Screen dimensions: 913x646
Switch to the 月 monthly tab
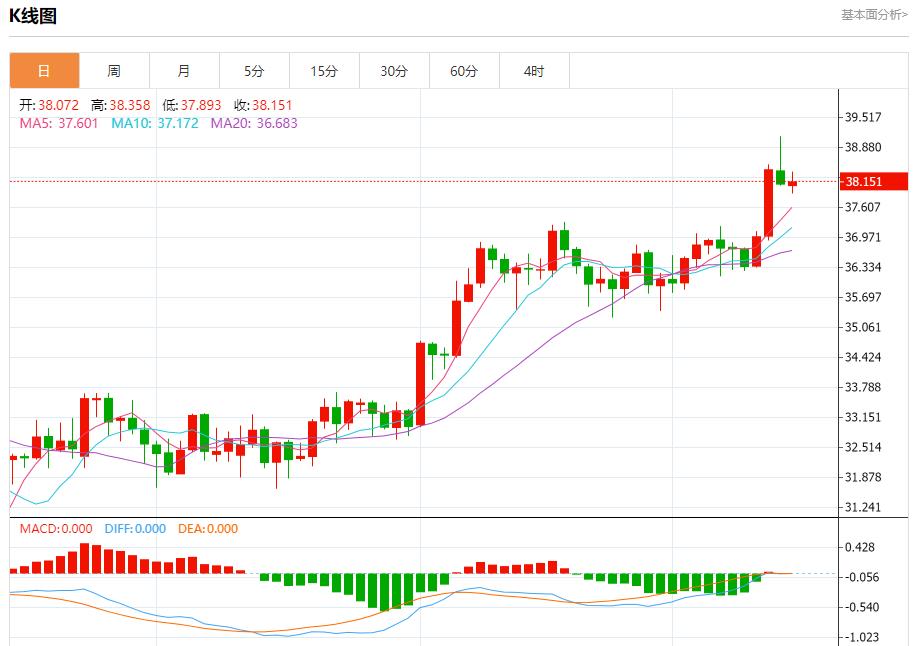click(x=184, y=71)
